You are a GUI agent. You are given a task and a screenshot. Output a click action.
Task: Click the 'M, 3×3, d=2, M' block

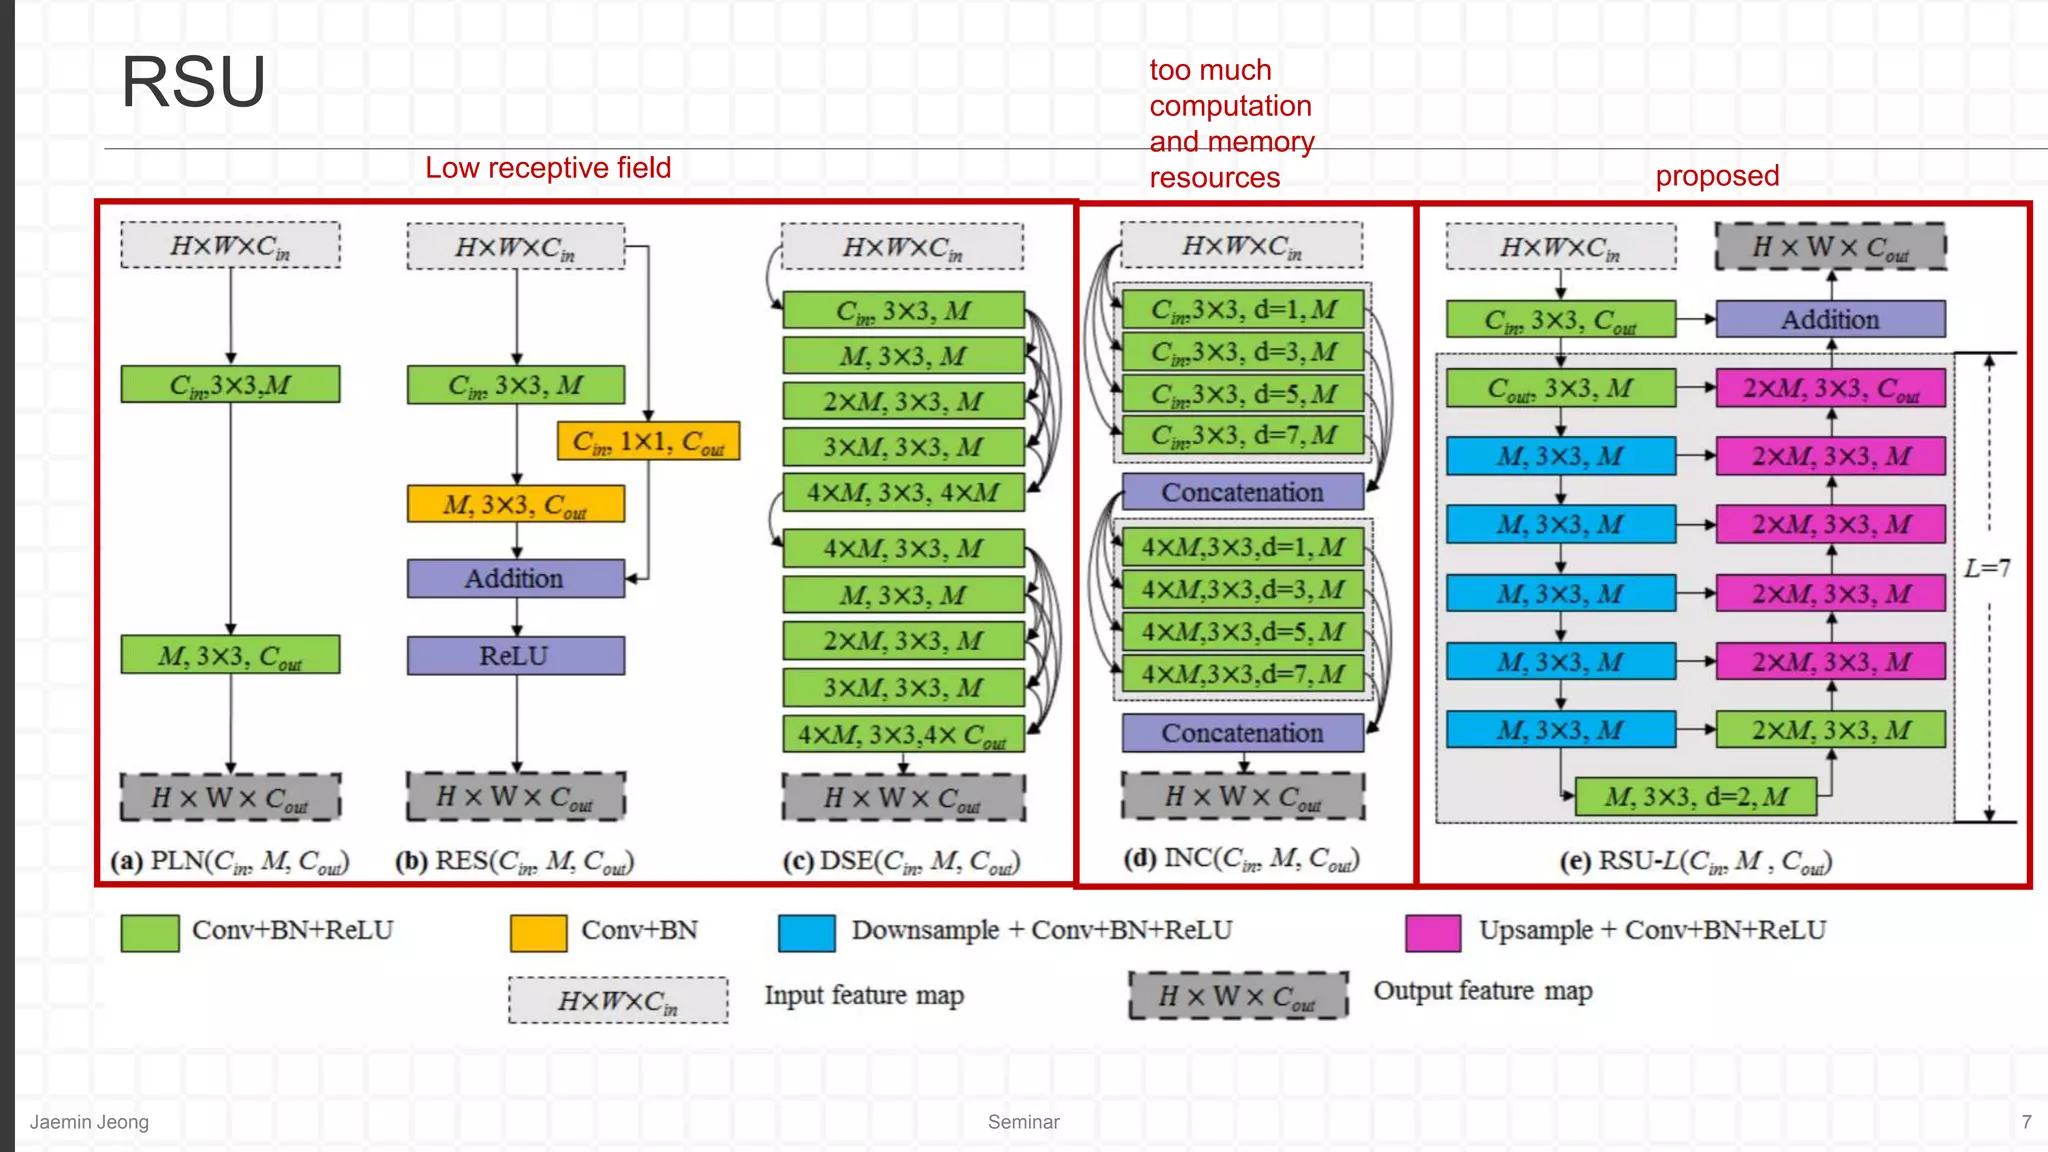1695,797
